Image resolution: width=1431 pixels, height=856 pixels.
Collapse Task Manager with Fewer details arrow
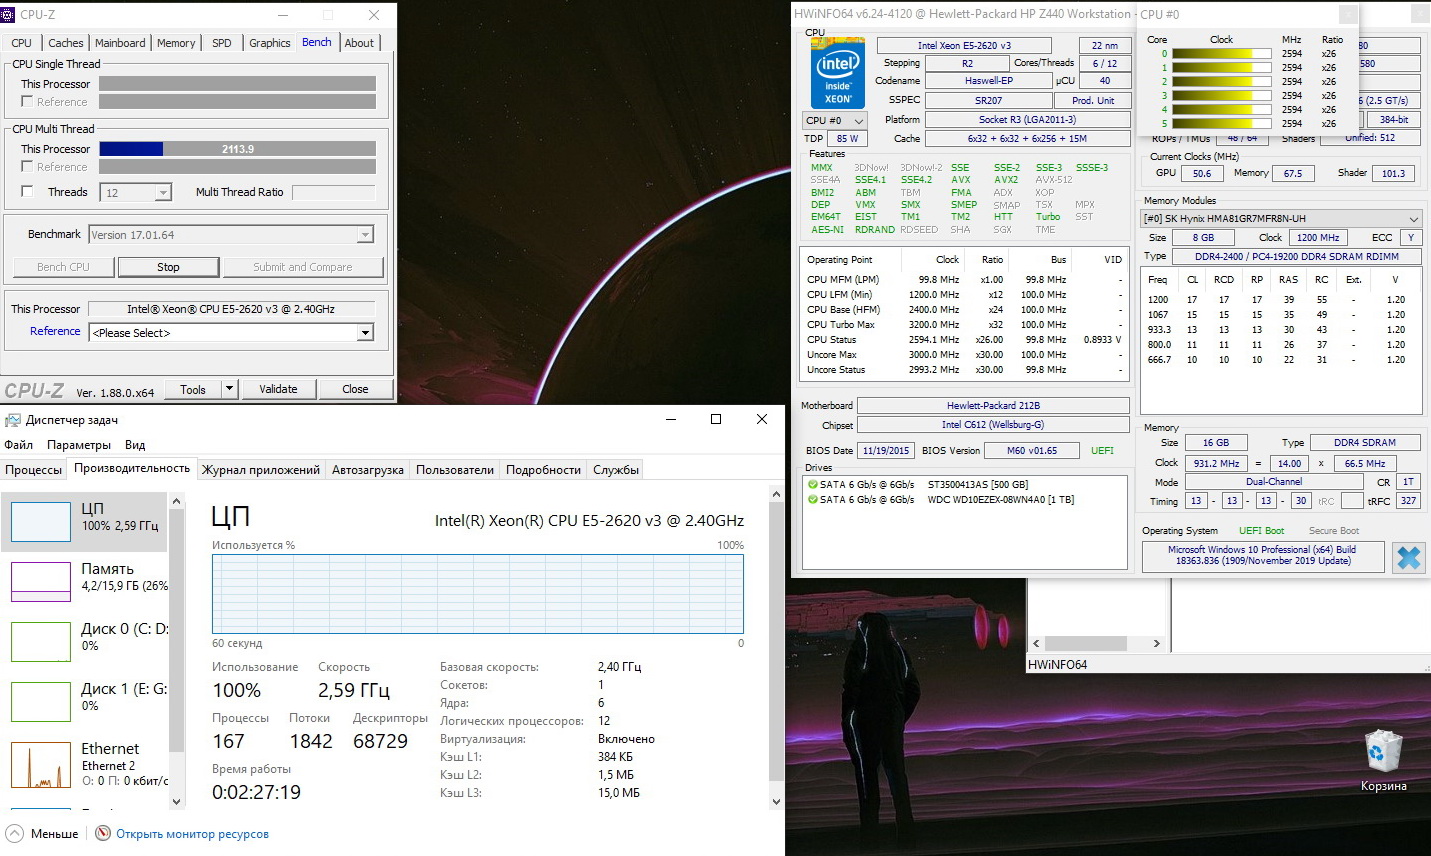coord(15,833)
